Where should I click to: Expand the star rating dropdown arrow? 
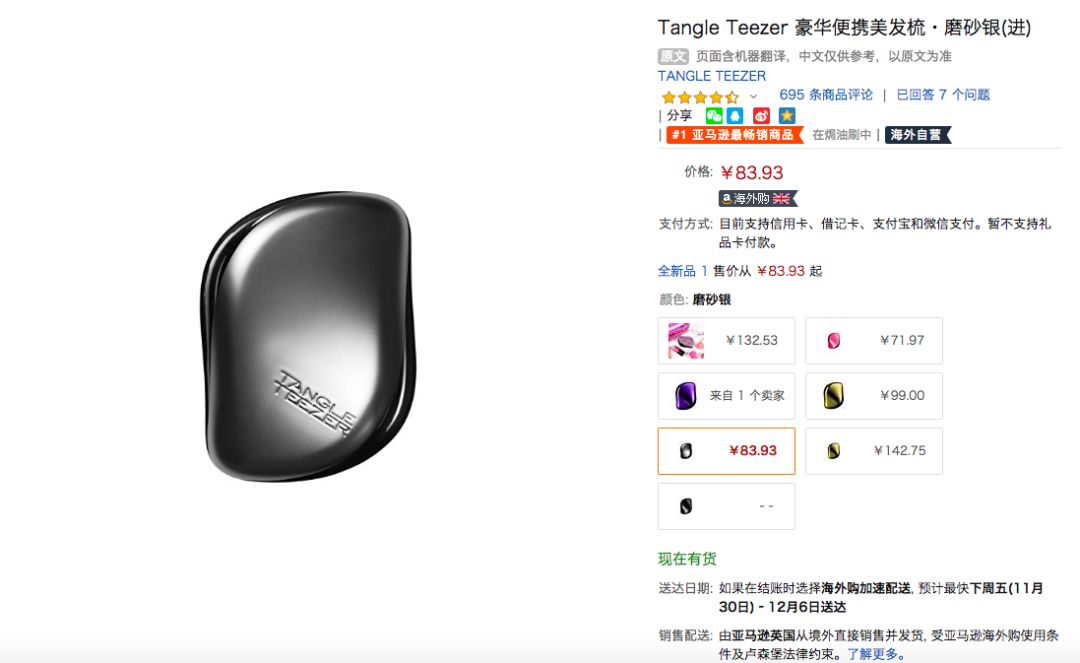click(754, 96)
